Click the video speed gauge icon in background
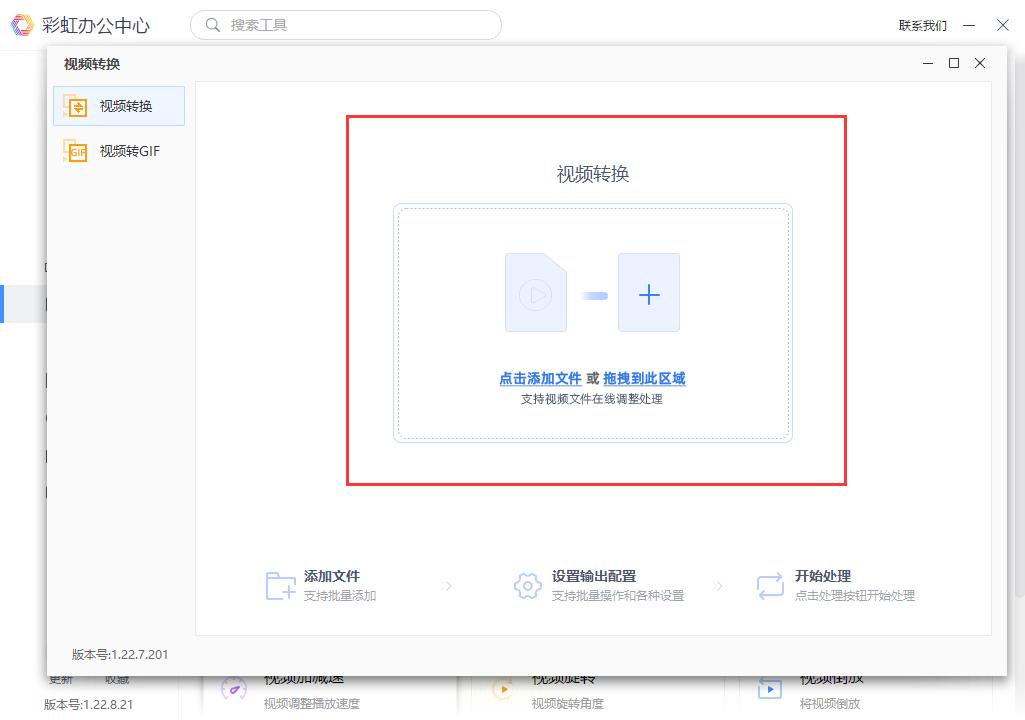Viewport: 1025px width, 720px height. point(234,688)
